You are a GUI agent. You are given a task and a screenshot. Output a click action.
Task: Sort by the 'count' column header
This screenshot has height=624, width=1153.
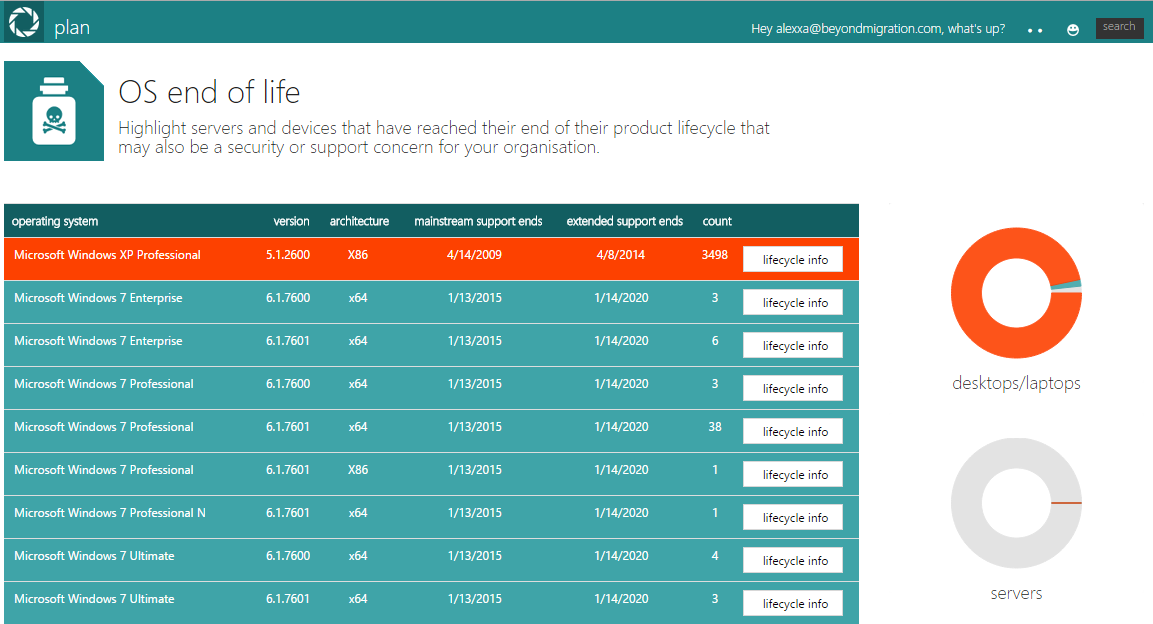coord(717,221)
